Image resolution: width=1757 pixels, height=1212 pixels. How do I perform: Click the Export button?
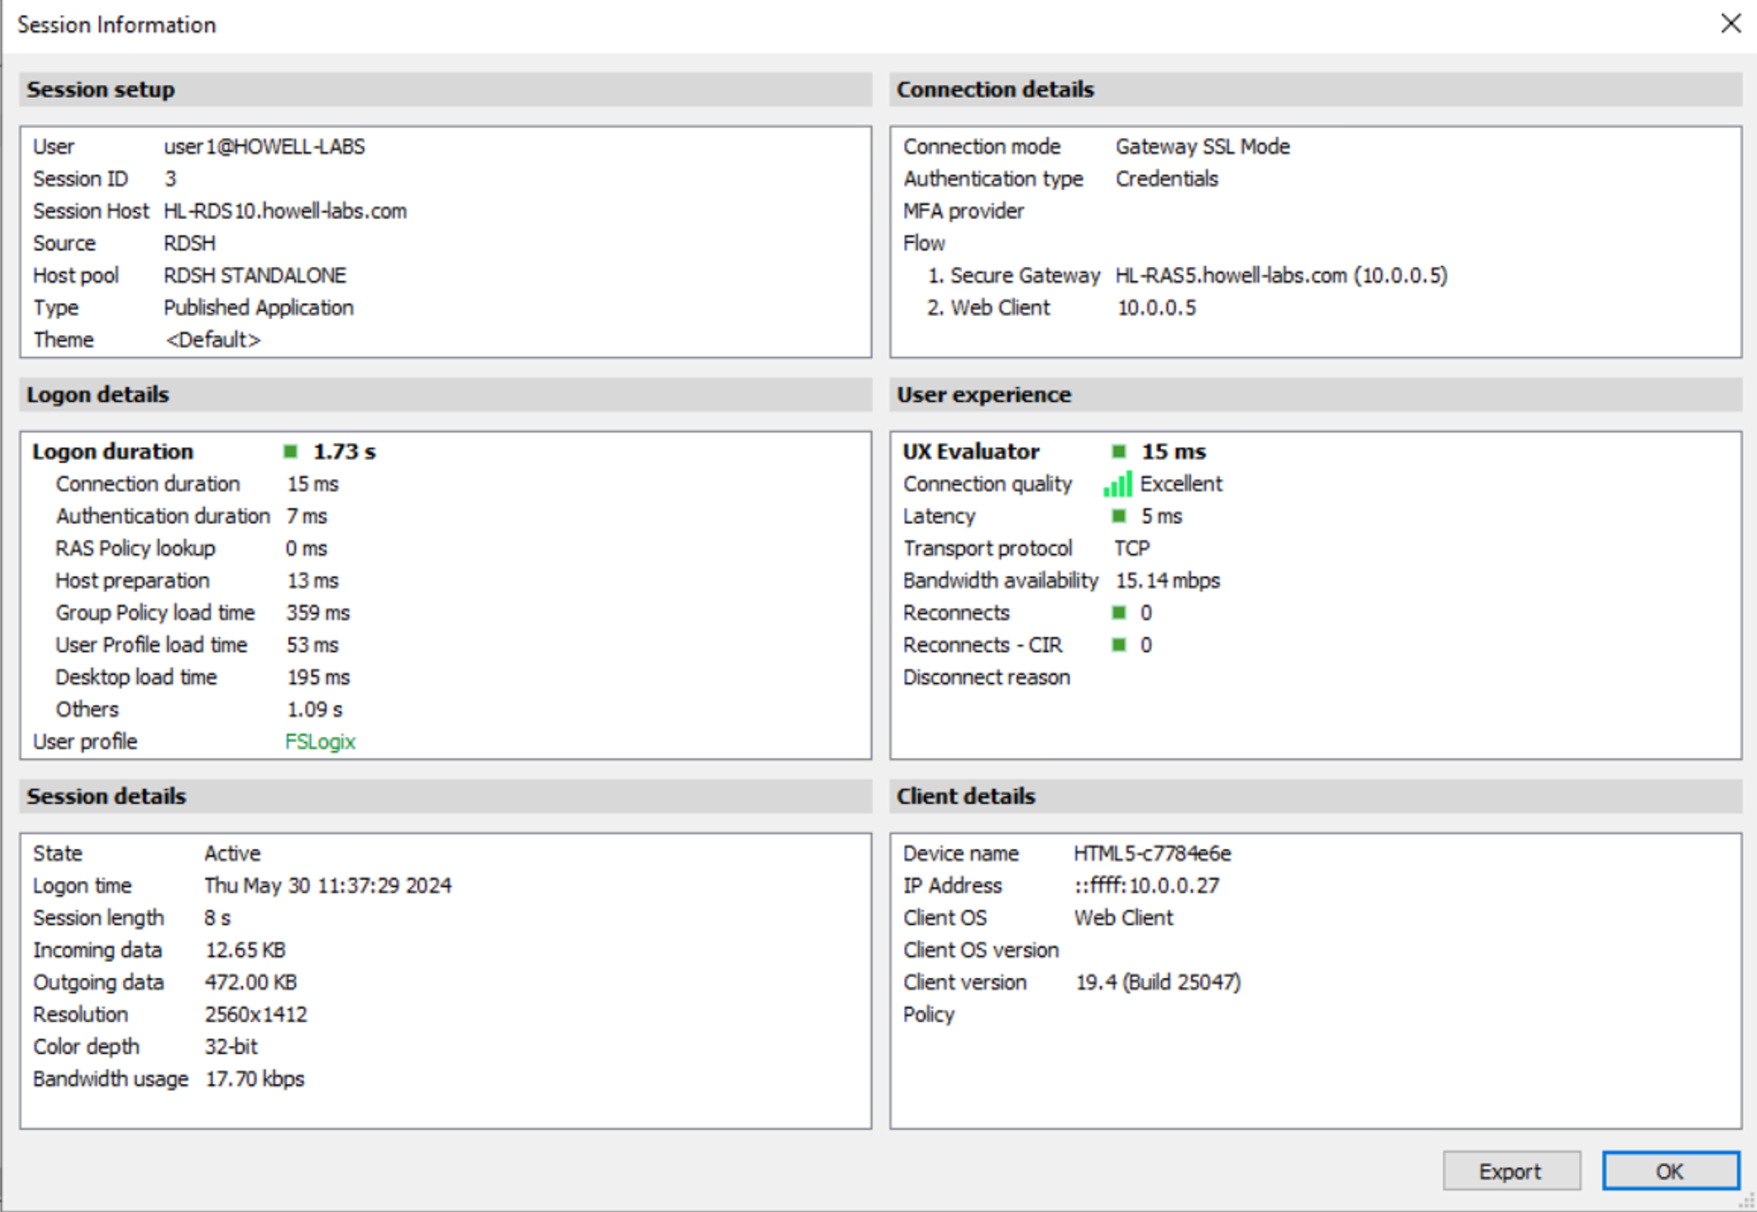tap(1510, 1171)
